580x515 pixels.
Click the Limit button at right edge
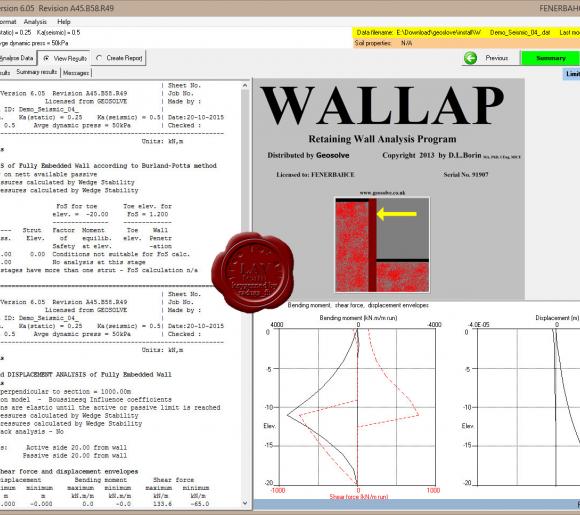pos(572,74)
